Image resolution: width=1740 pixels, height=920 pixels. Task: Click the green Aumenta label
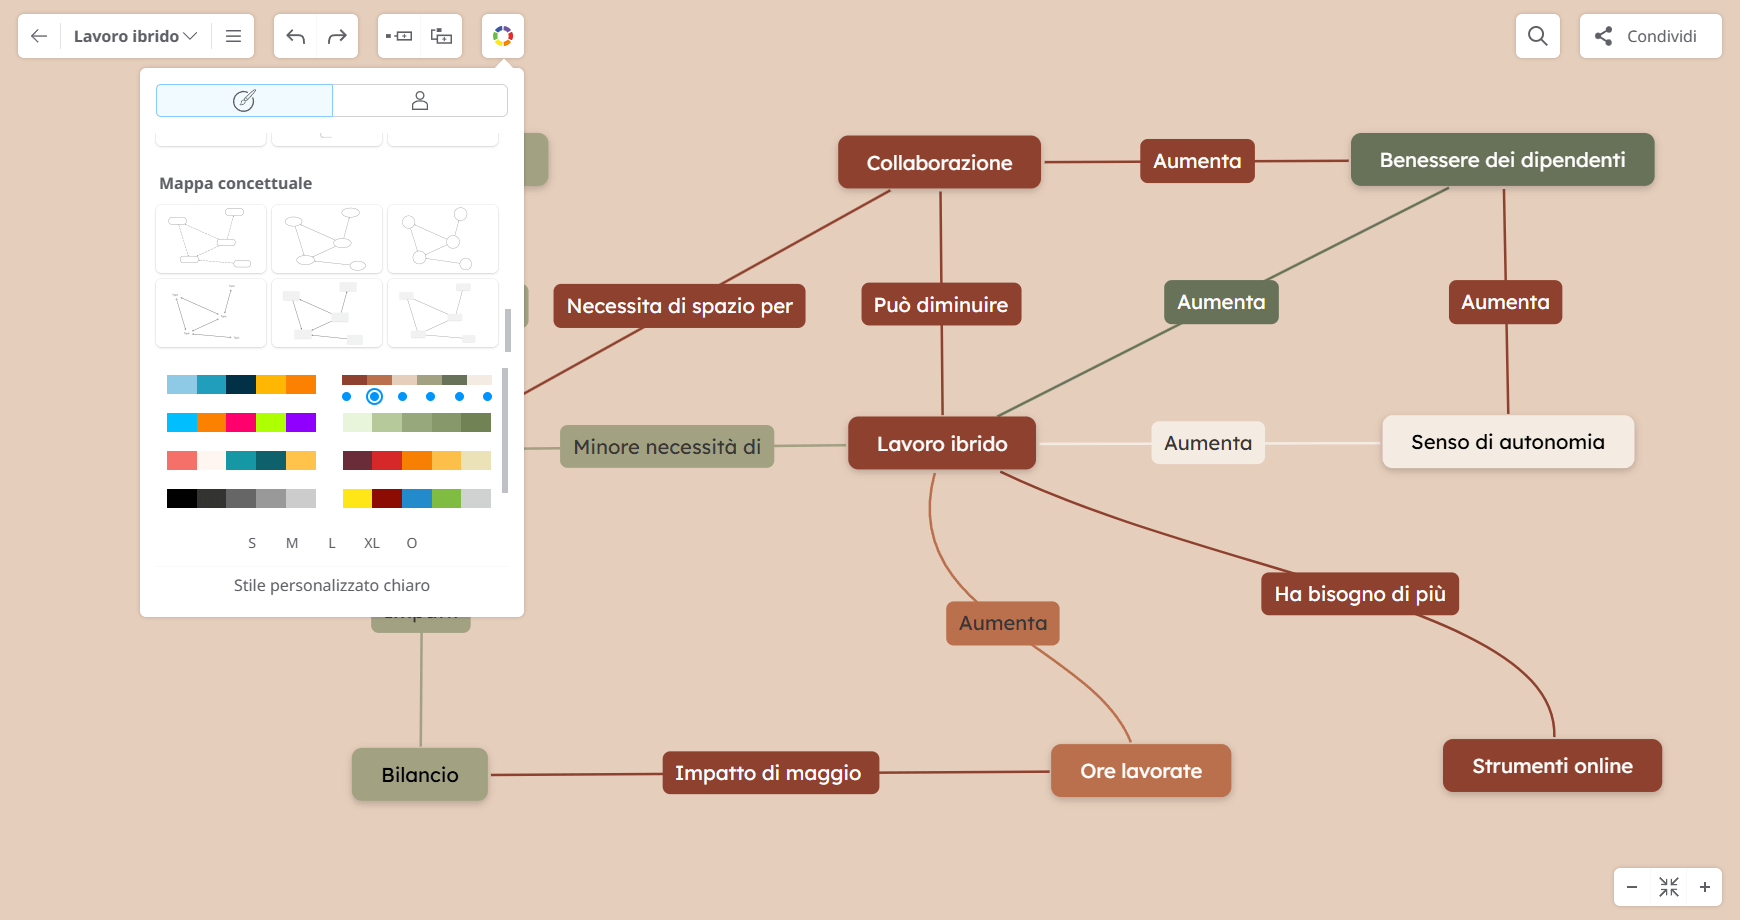pos(1221,302)
